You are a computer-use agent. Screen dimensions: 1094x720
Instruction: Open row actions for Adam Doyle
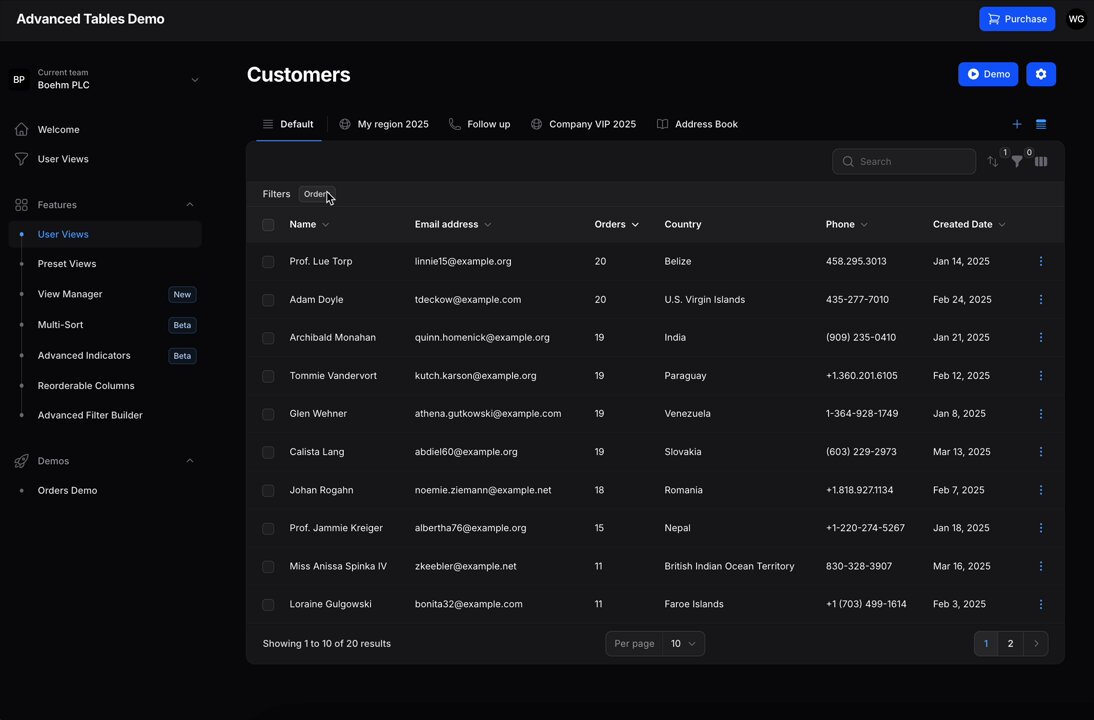coord(1041,299)
